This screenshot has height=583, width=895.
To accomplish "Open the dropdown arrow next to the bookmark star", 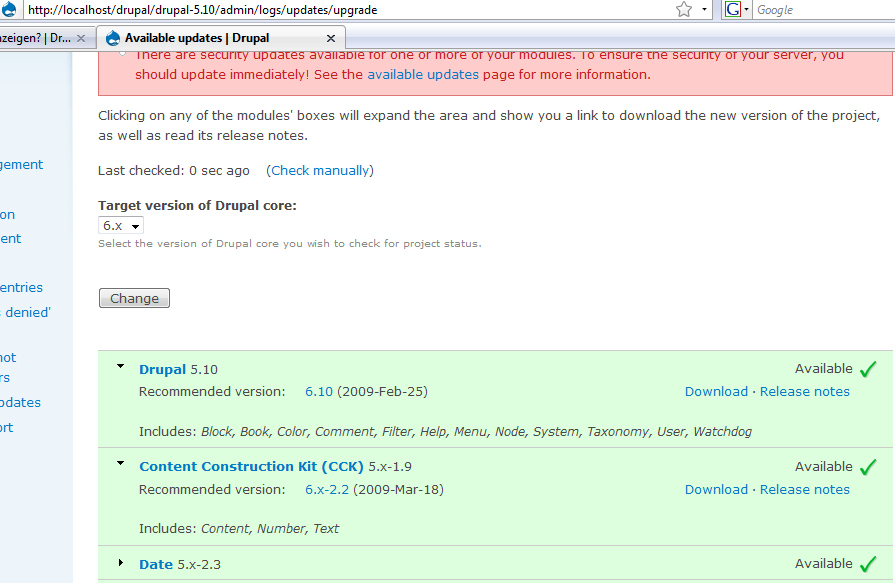I will click(704, 10).
